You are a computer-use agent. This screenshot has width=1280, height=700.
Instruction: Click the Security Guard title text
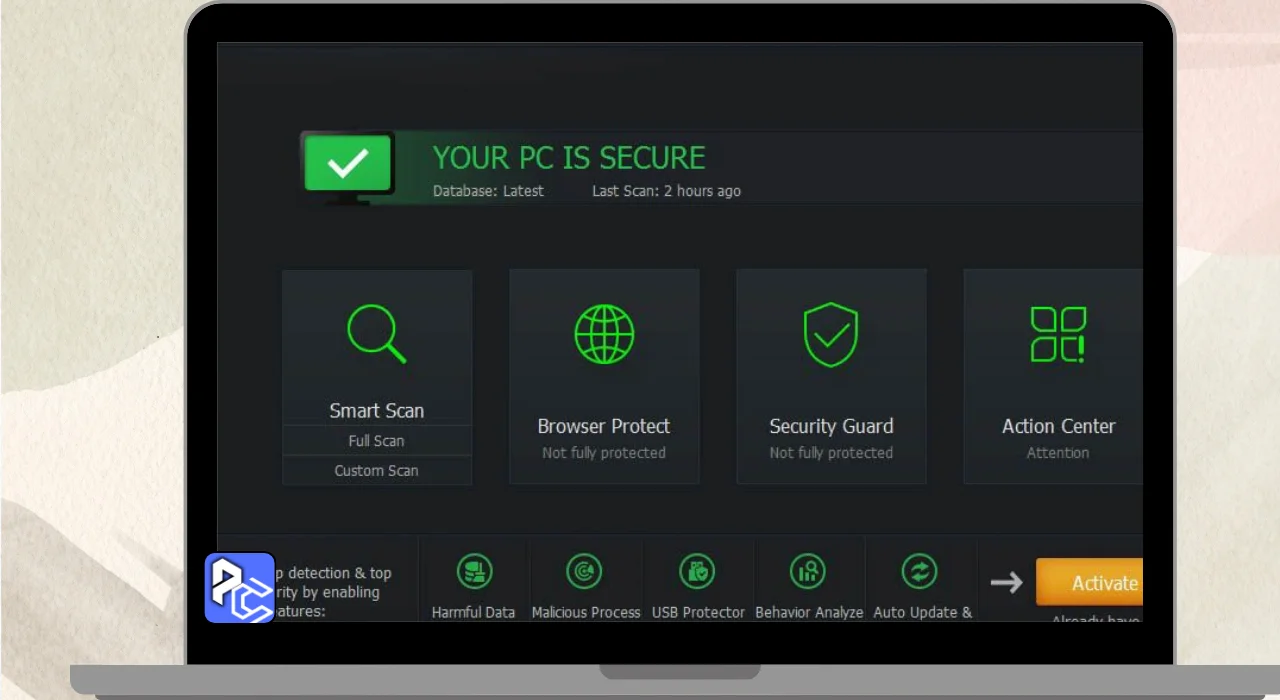point(831,426)
